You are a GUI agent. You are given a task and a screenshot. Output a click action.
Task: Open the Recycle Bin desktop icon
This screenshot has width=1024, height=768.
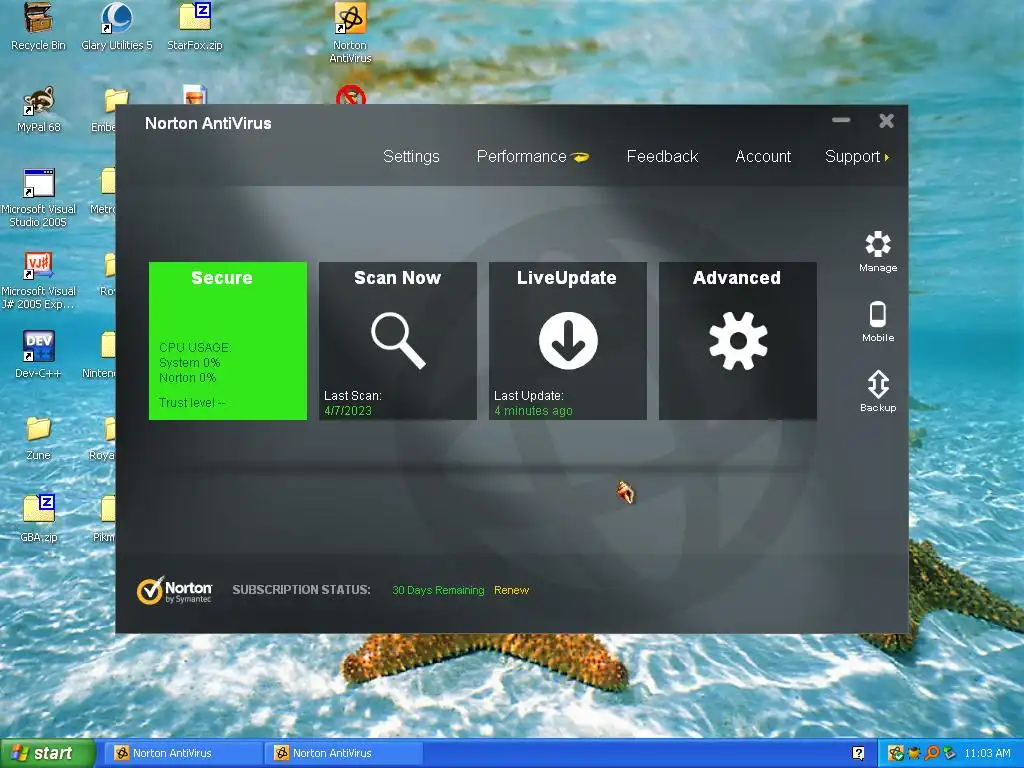click(39, 27)
